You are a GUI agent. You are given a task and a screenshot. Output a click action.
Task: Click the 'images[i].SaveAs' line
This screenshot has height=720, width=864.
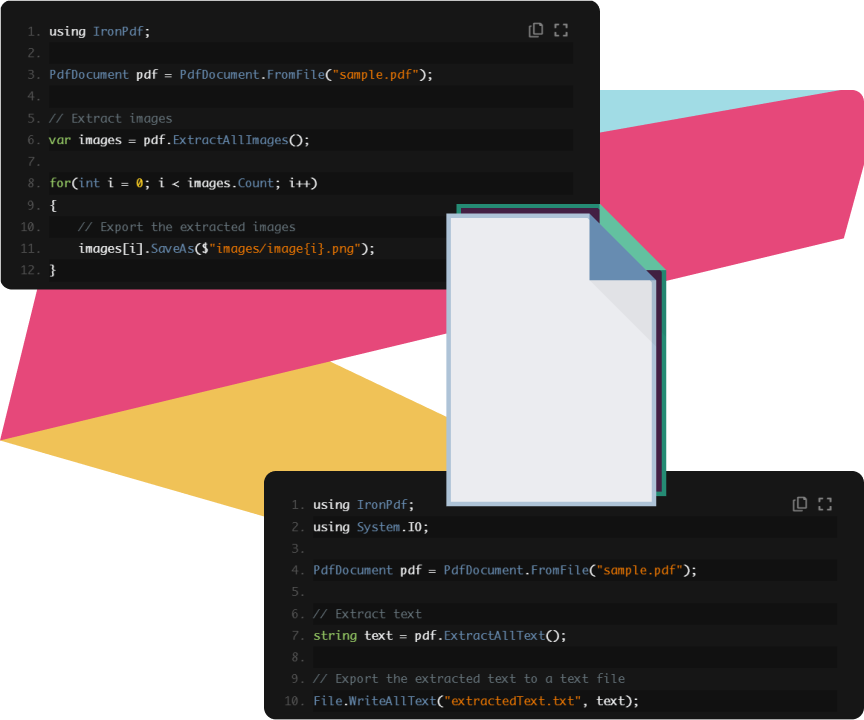tap(226, 248)
